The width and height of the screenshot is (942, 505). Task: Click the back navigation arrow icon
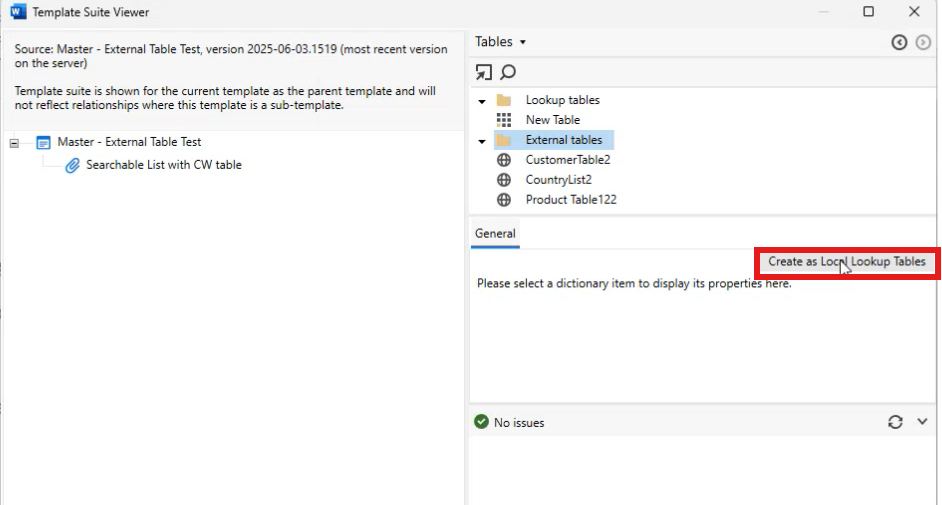click(899, 42)
